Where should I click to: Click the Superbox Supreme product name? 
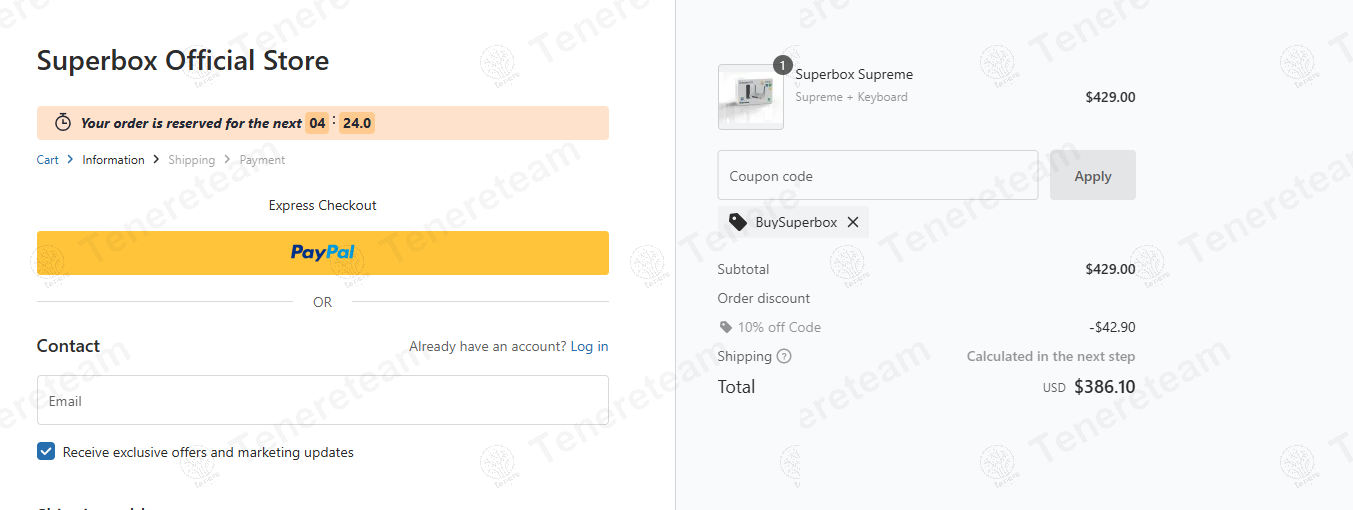(854, 74)
